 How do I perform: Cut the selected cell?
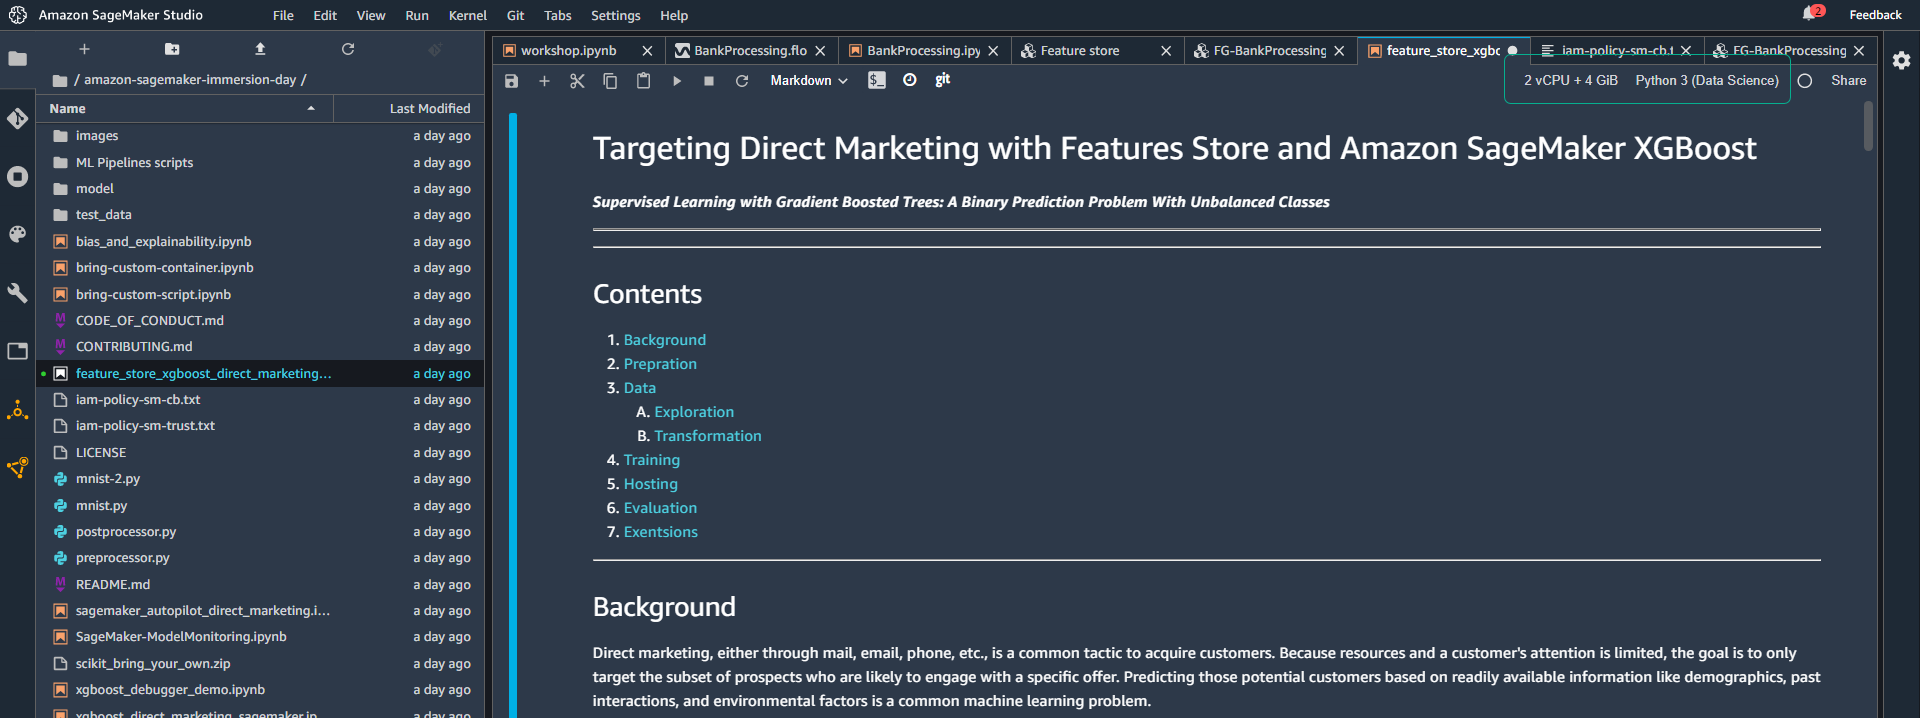tap(577, 81)
